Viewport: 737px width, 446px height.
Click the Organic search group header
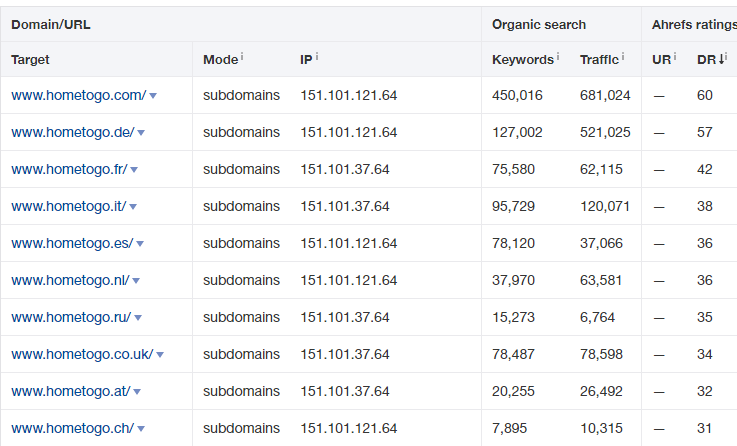(x=539, y=24)
